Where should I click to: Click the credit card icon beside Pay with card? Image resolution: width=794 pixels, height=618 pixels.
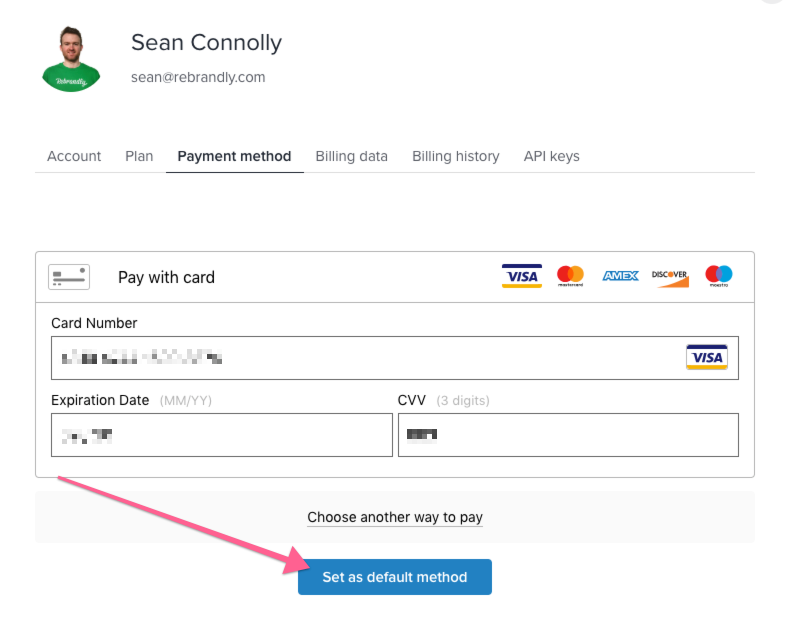69,277
